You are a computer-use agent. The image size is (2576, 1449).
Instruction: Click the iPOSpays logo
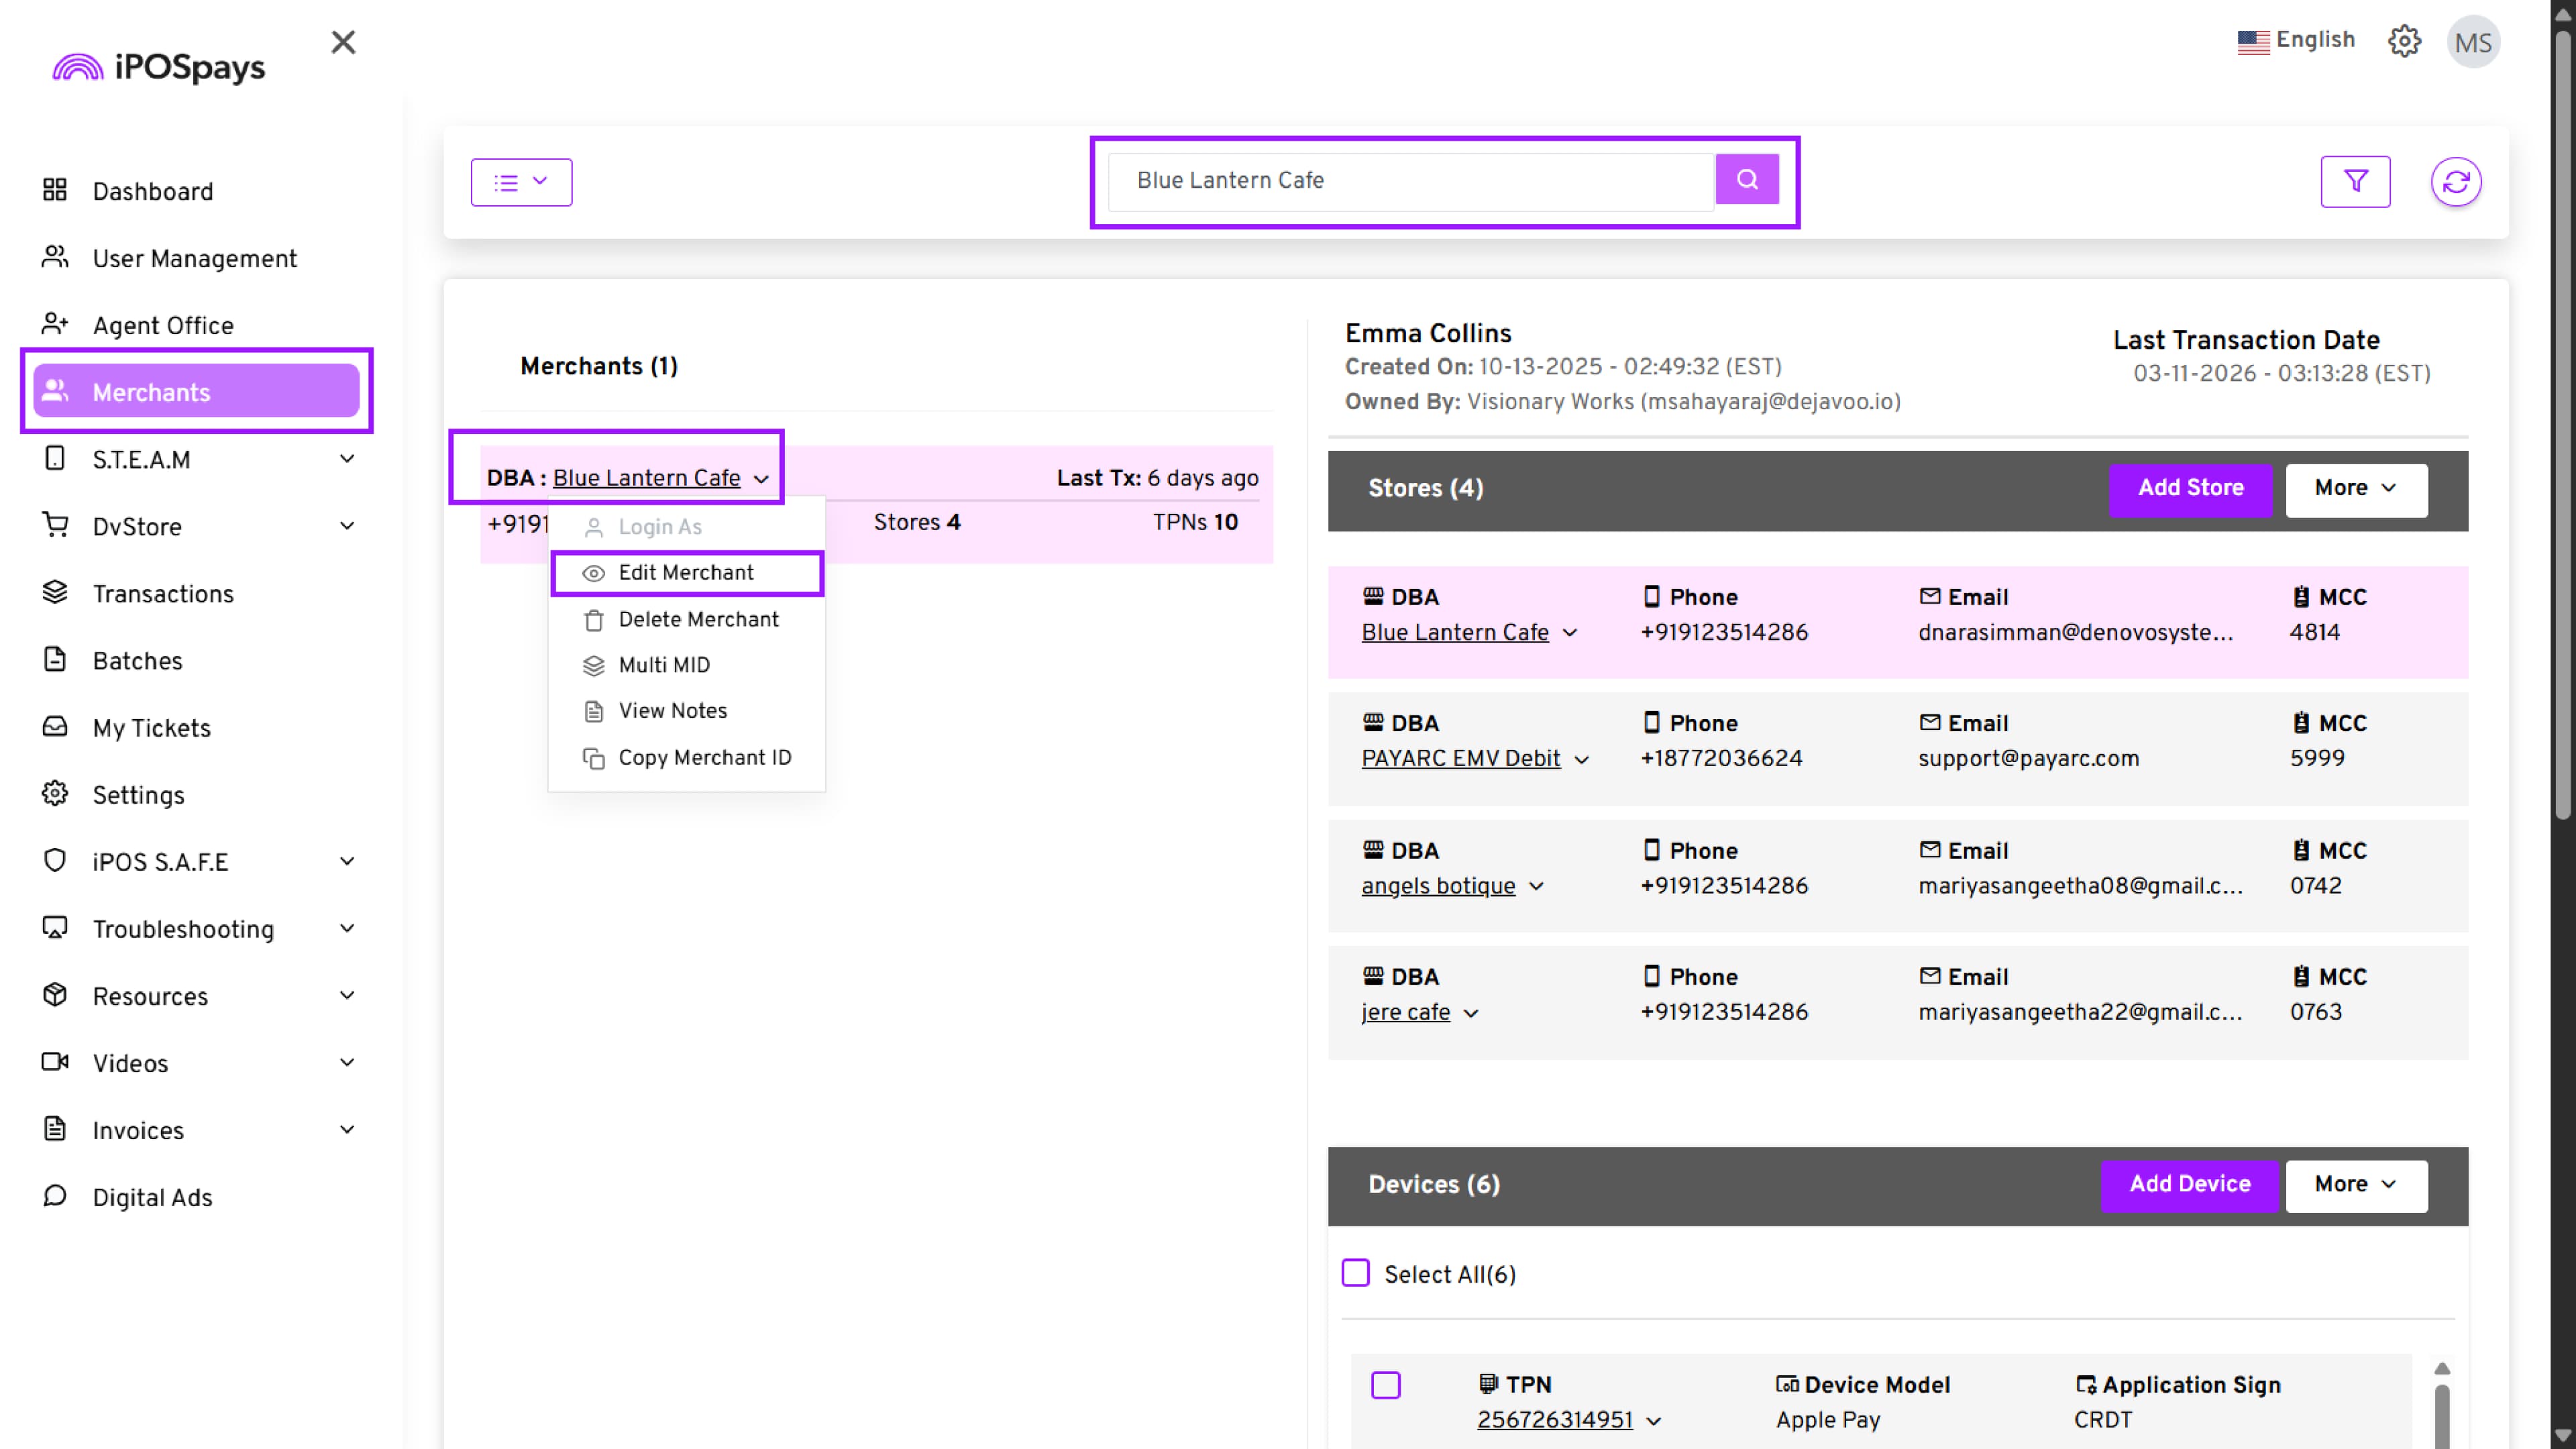pos(160,67)
